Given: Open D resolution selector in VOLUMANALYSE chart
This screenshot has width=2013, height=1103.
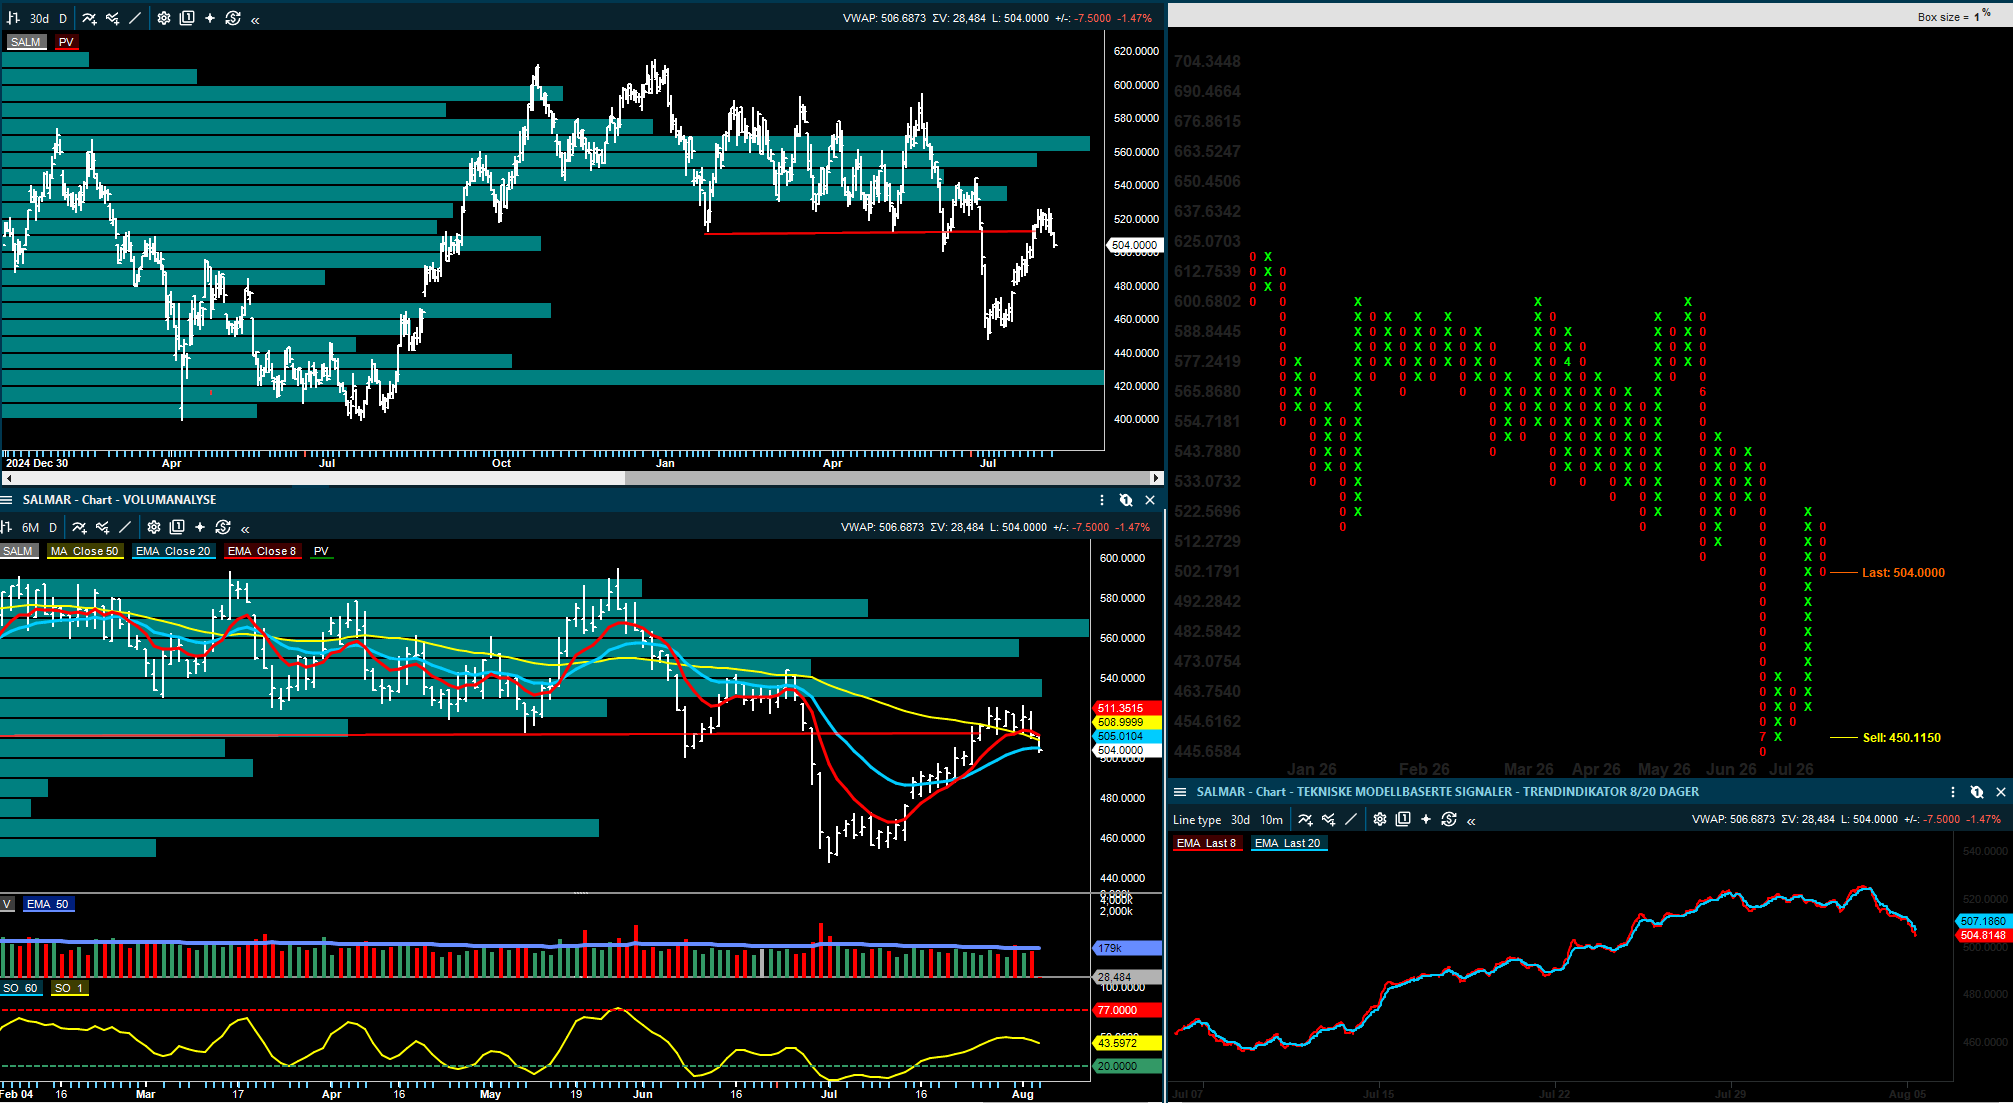Looking at the screenshot, I should tap(53, 527).
